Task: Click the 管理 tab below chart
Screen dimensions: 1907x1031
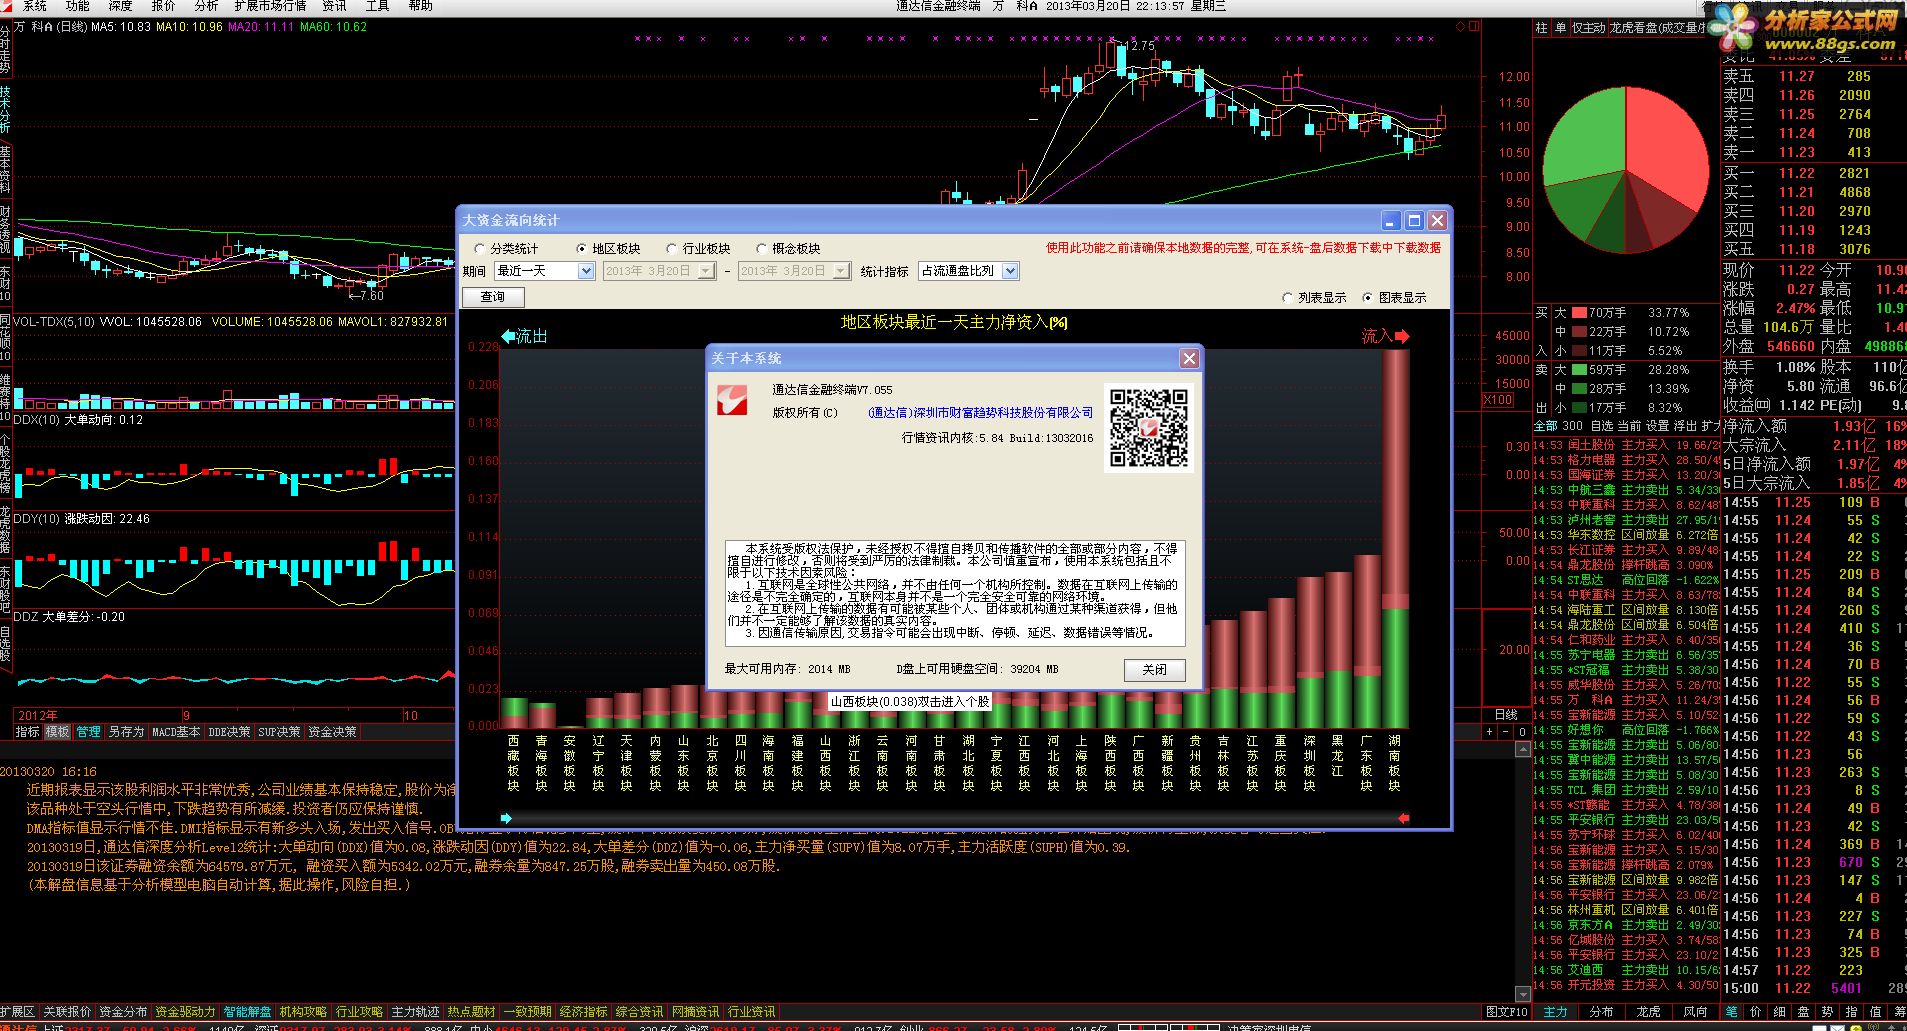Action: tap(88, 732)
